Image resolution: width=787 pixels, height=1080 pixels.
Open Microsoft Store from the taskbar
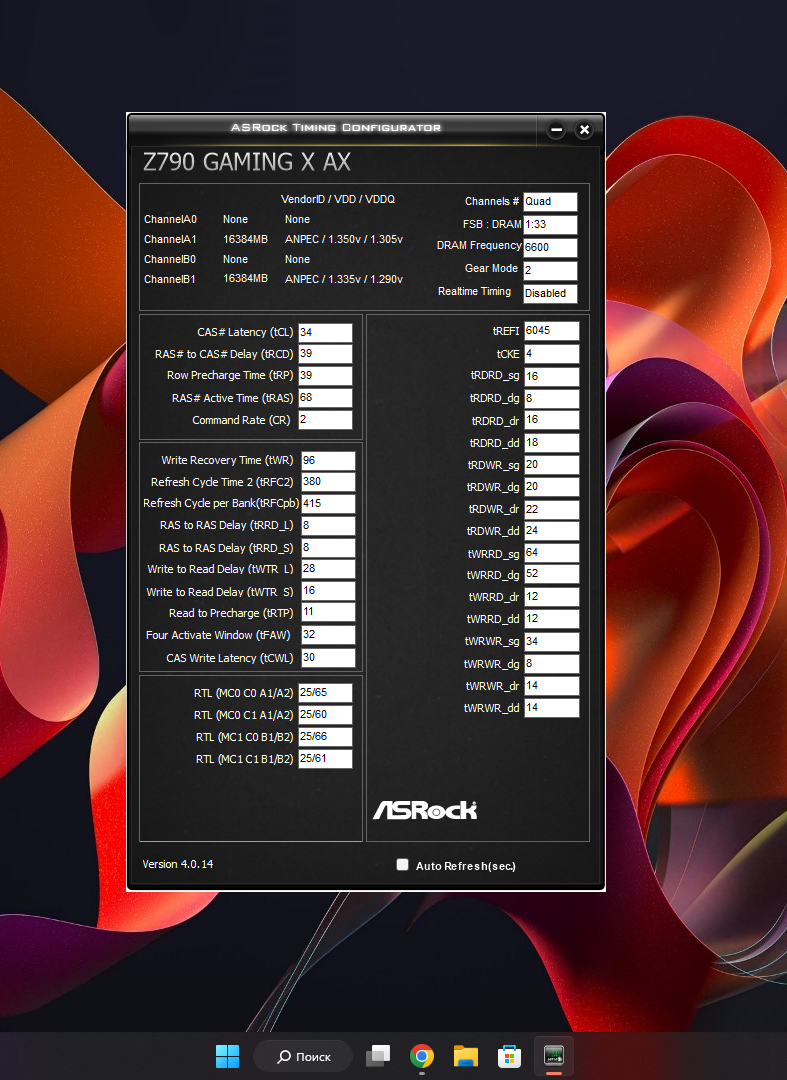point(510,1056)
